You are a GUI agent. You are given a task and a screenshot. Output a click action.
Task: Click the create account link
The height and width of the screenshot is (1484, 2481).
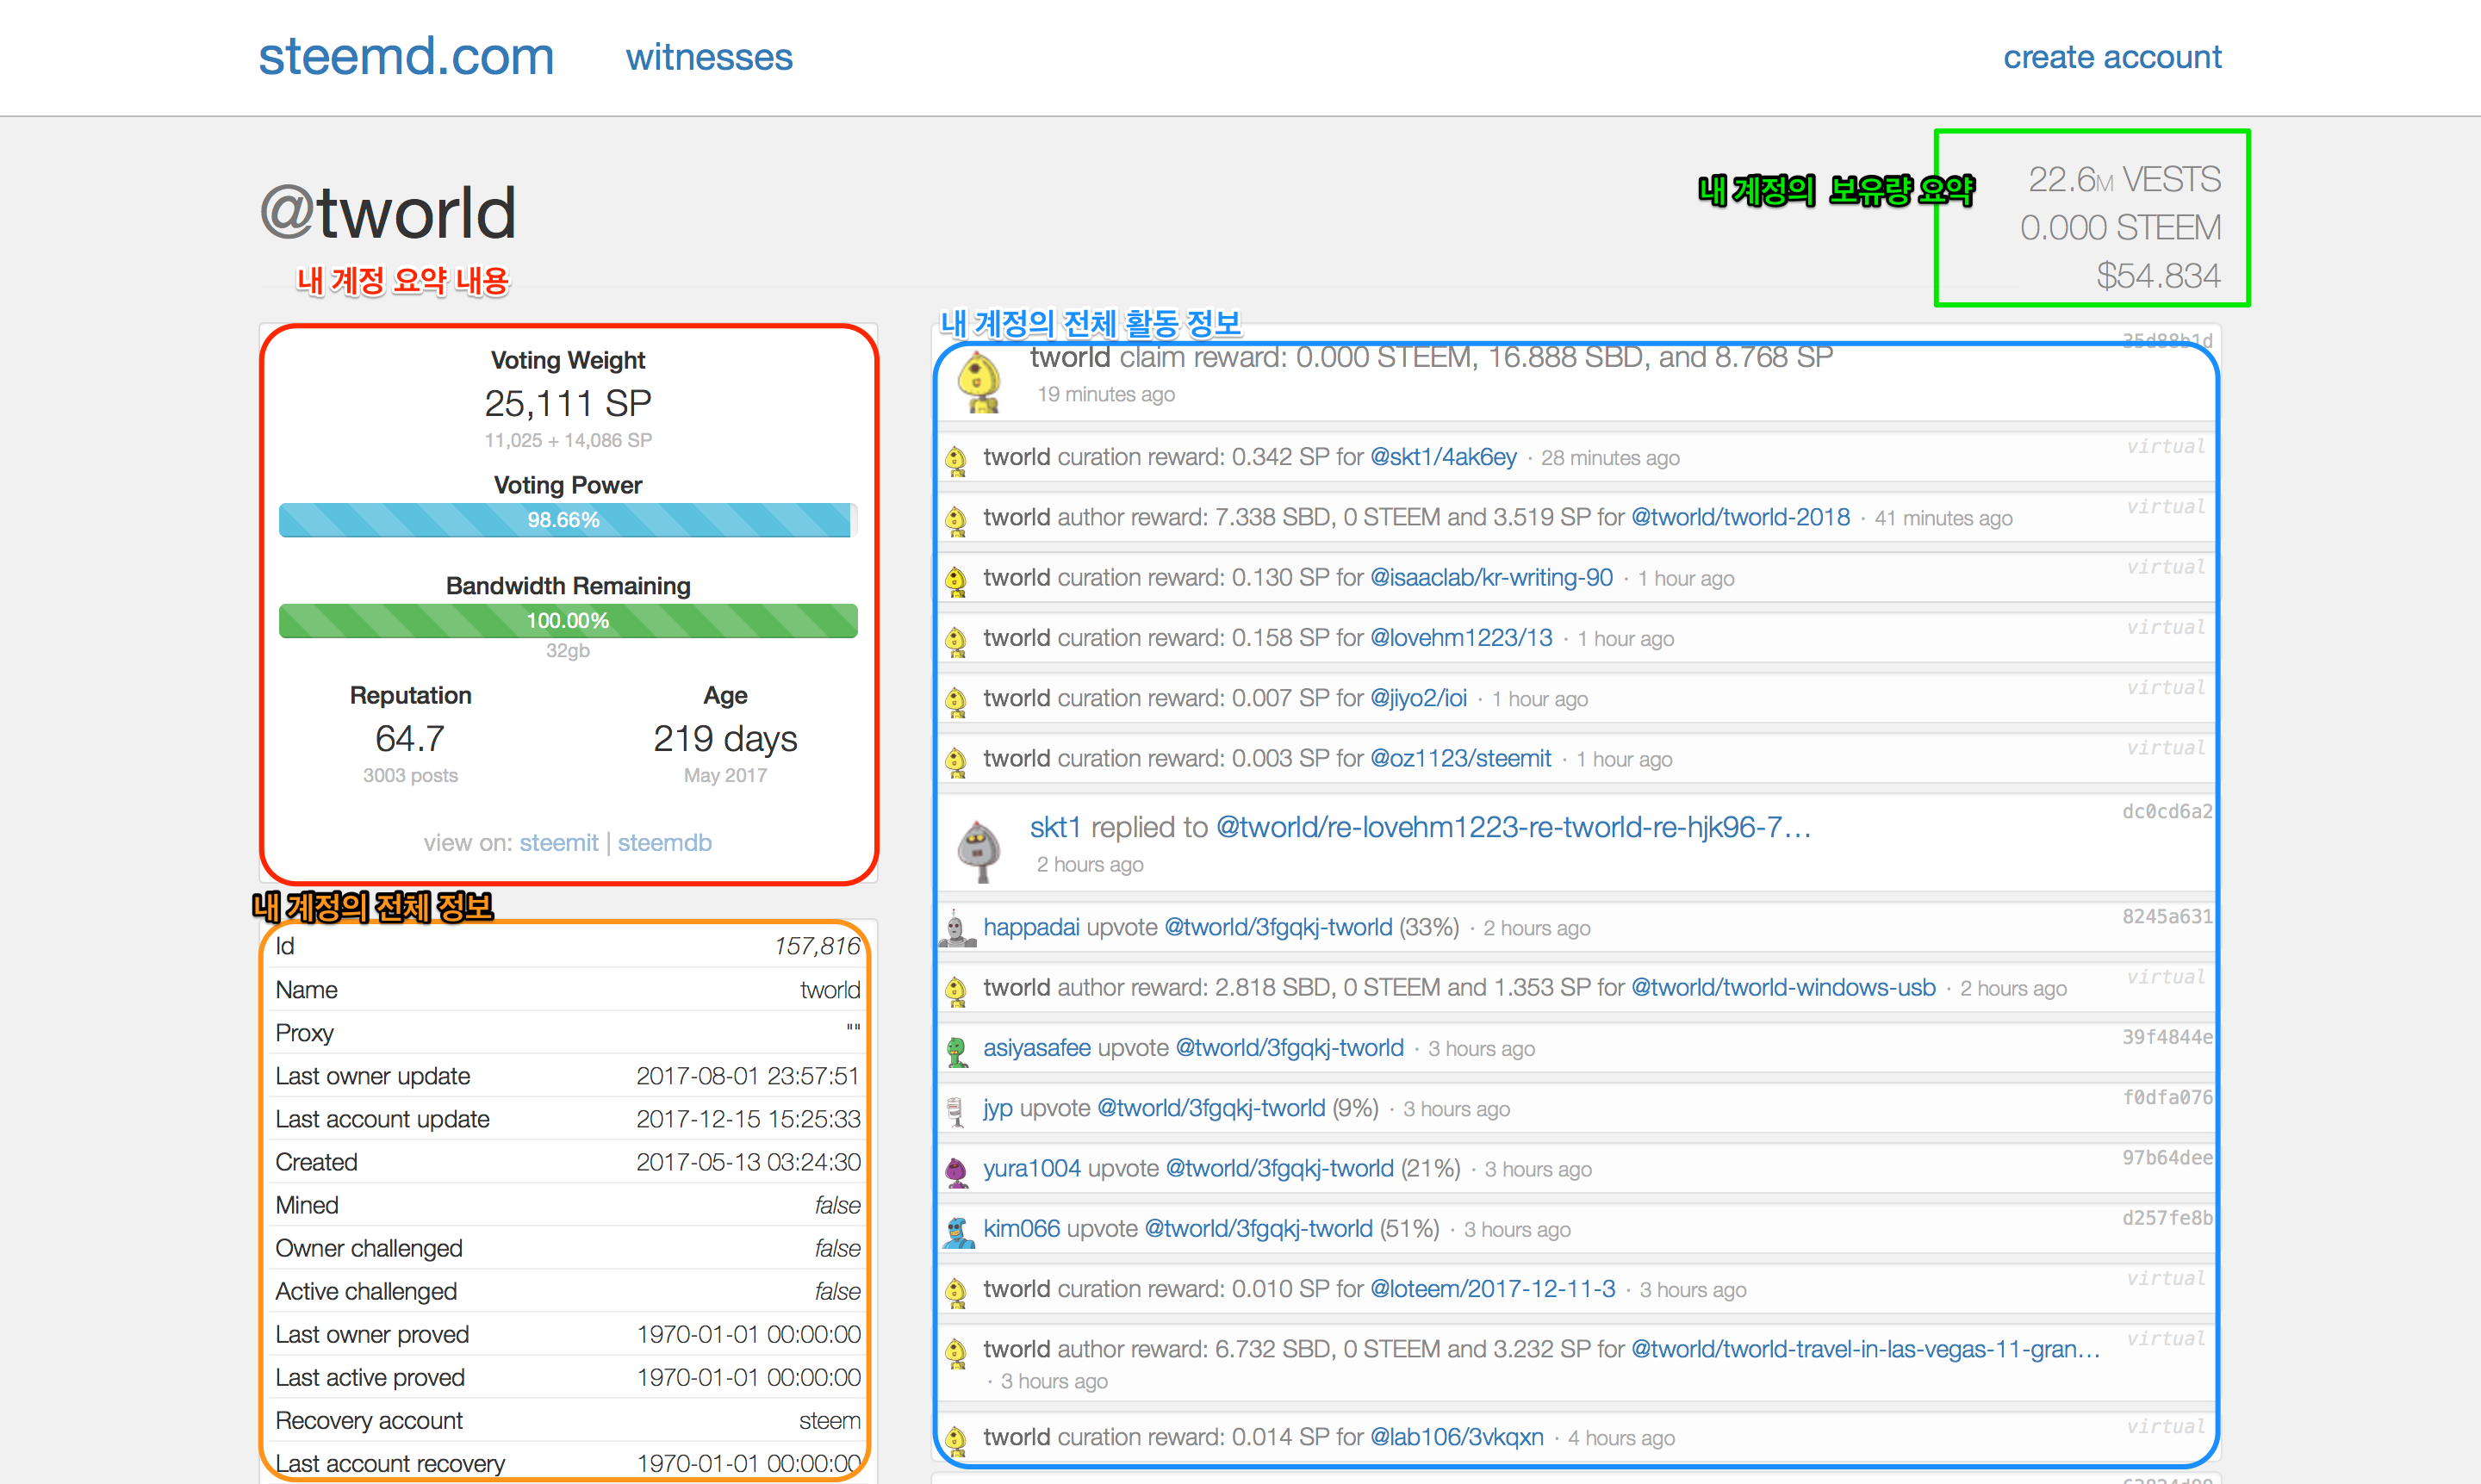point(2112,57)
